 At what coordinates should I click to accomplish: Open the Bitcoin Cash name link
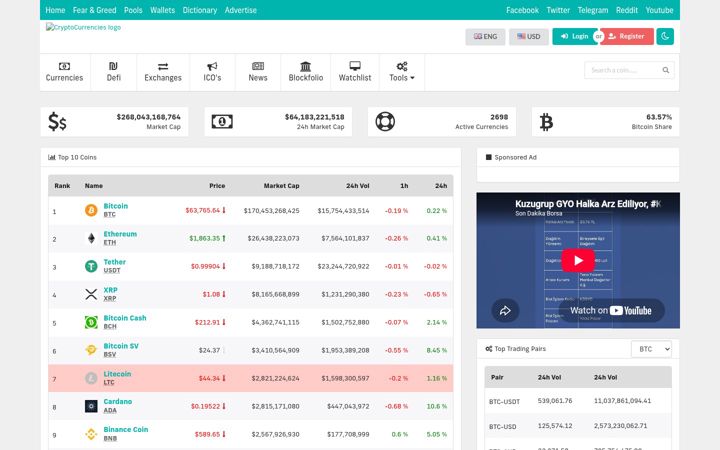coord(125,318)
